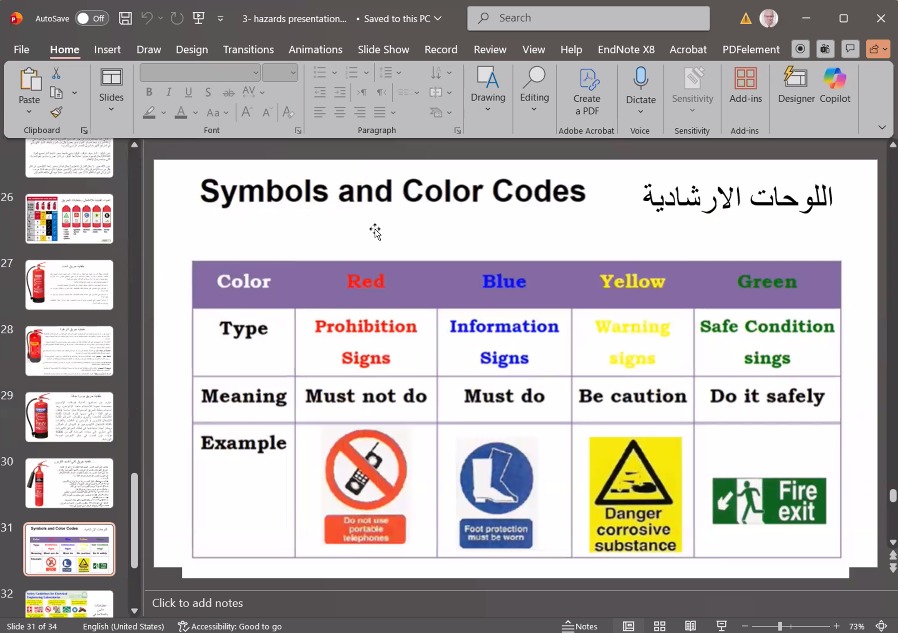Screen dimensions: 898x633
Task: Switch to Slide Sorter view
Action: pyautogui.click(x=659, y=626)
